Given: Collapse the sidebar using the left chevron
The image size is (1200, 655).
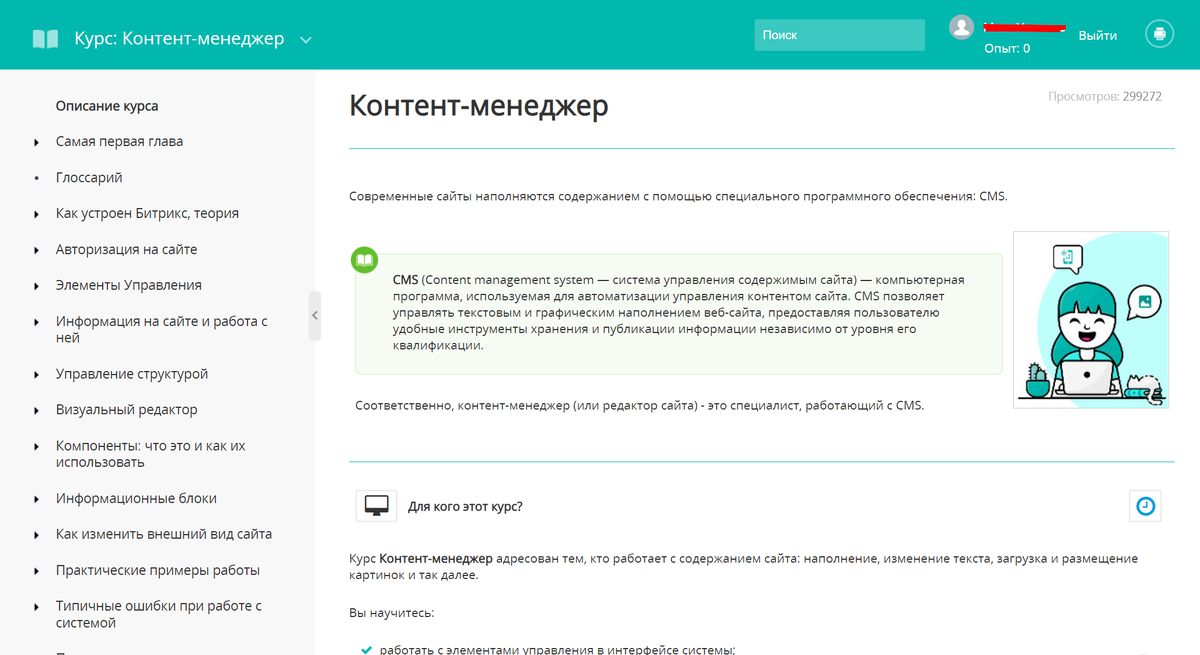Looking at the screenshot, I should (x=314, y=315).
